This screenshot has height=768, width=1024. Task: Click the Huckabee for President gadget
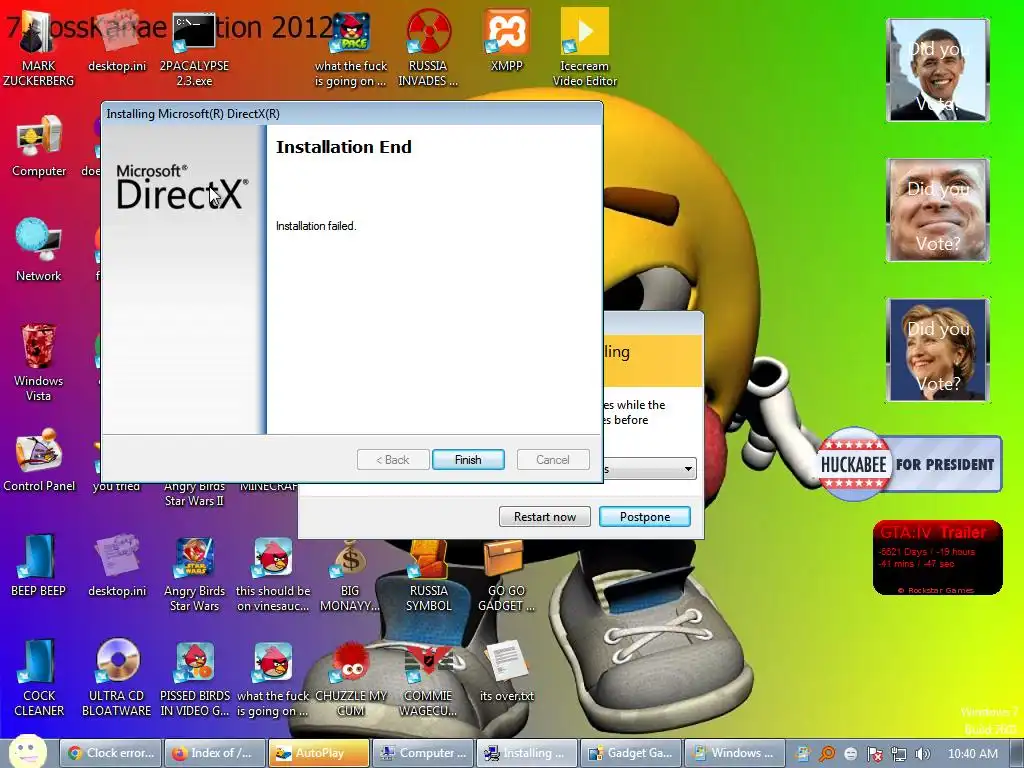coord(908,464)
